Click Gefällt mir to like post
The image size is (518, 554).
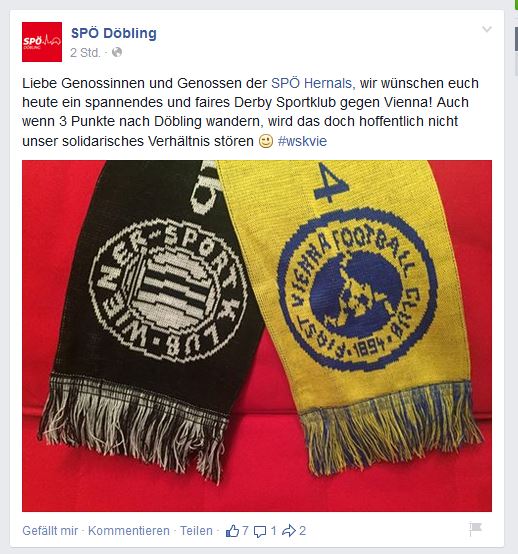50,530
